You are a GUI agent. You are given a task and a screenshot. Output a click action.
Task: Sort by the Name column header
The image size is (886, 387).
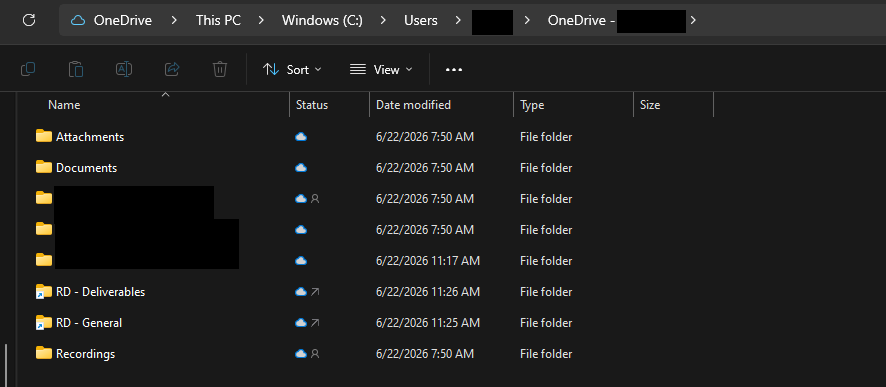click(64, 105)
